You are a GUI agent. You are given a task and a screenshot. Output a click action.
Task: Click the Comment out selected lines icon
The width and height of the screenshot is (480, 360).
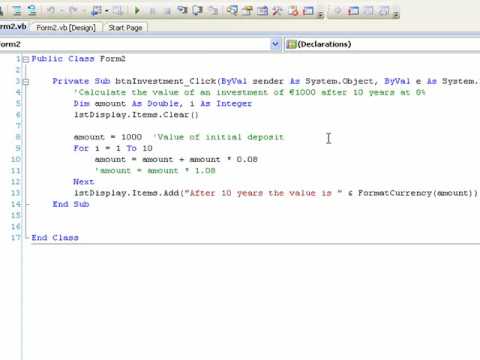coord(16,11)
